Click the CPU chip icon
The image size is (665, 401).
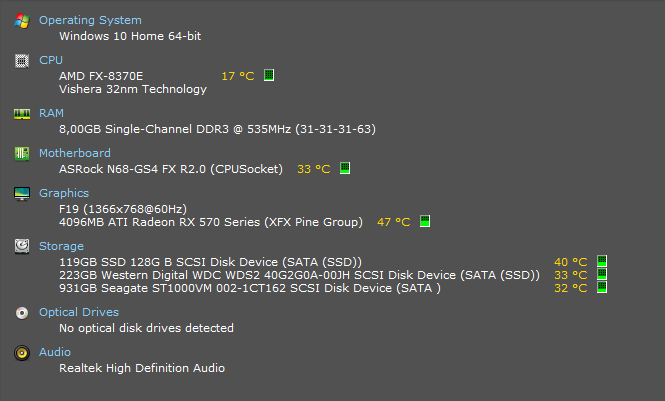22,61
